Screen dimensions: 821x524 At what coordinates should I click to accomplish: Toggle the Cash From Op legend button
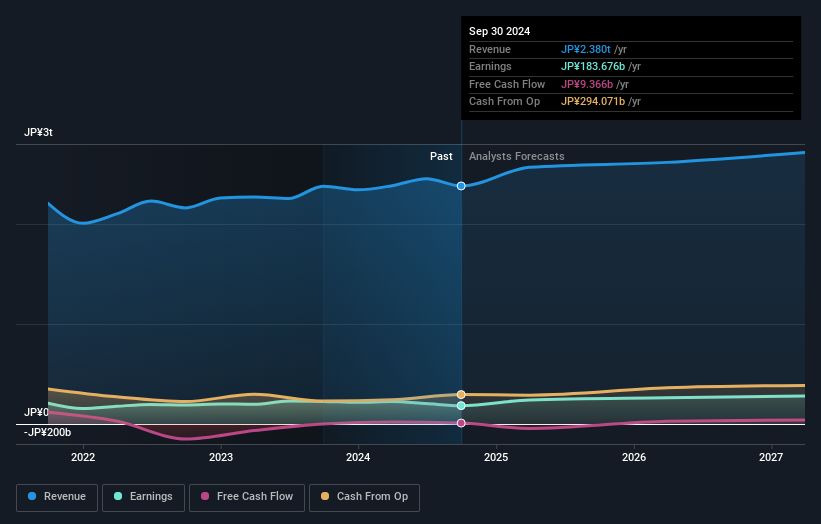[364, 497]
